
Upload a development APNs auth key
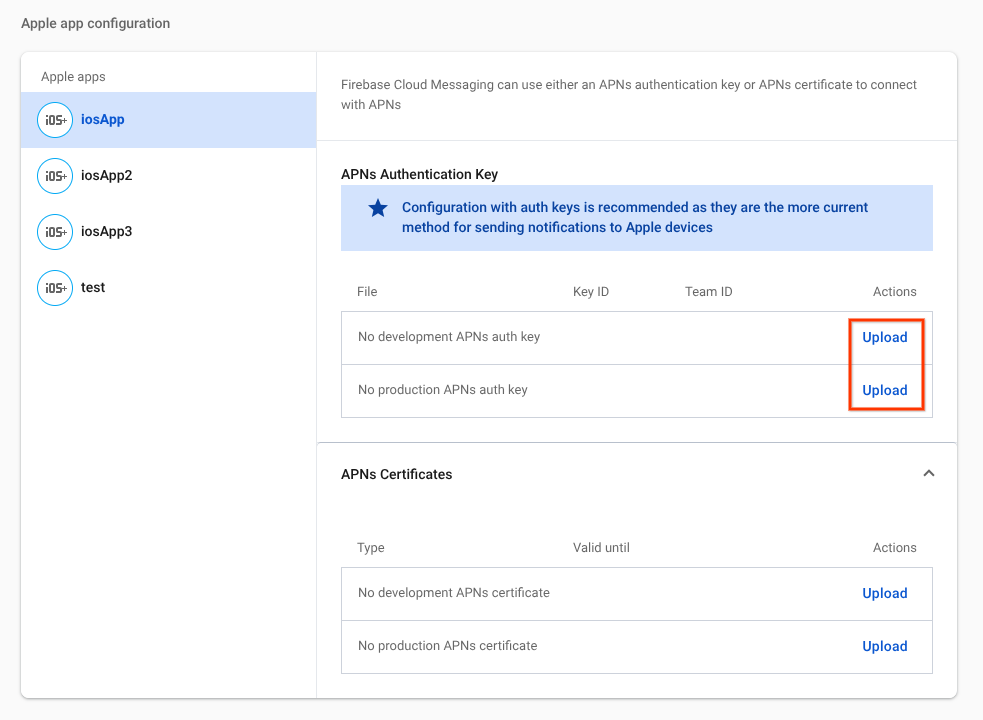884,338
